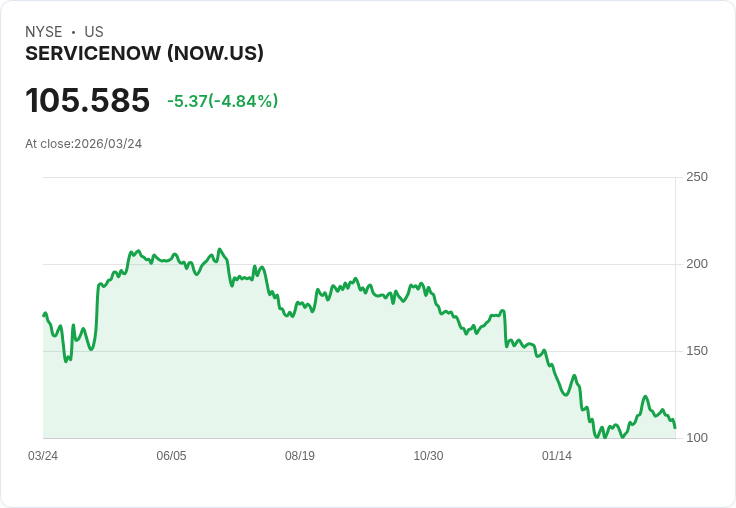Viewport: 736px width, 508px height.
Task: Click the chart line's final rightmost endpoint
Action: [675, 428]
